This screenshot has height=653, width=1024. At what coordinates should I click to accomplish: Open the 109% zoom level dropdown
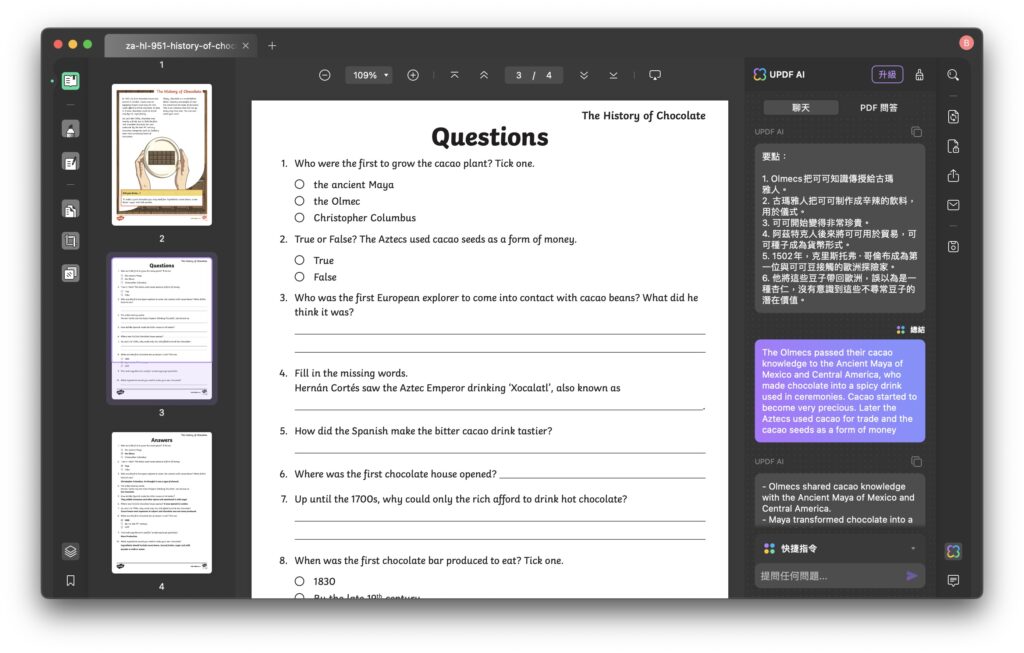tap(370, 75)
